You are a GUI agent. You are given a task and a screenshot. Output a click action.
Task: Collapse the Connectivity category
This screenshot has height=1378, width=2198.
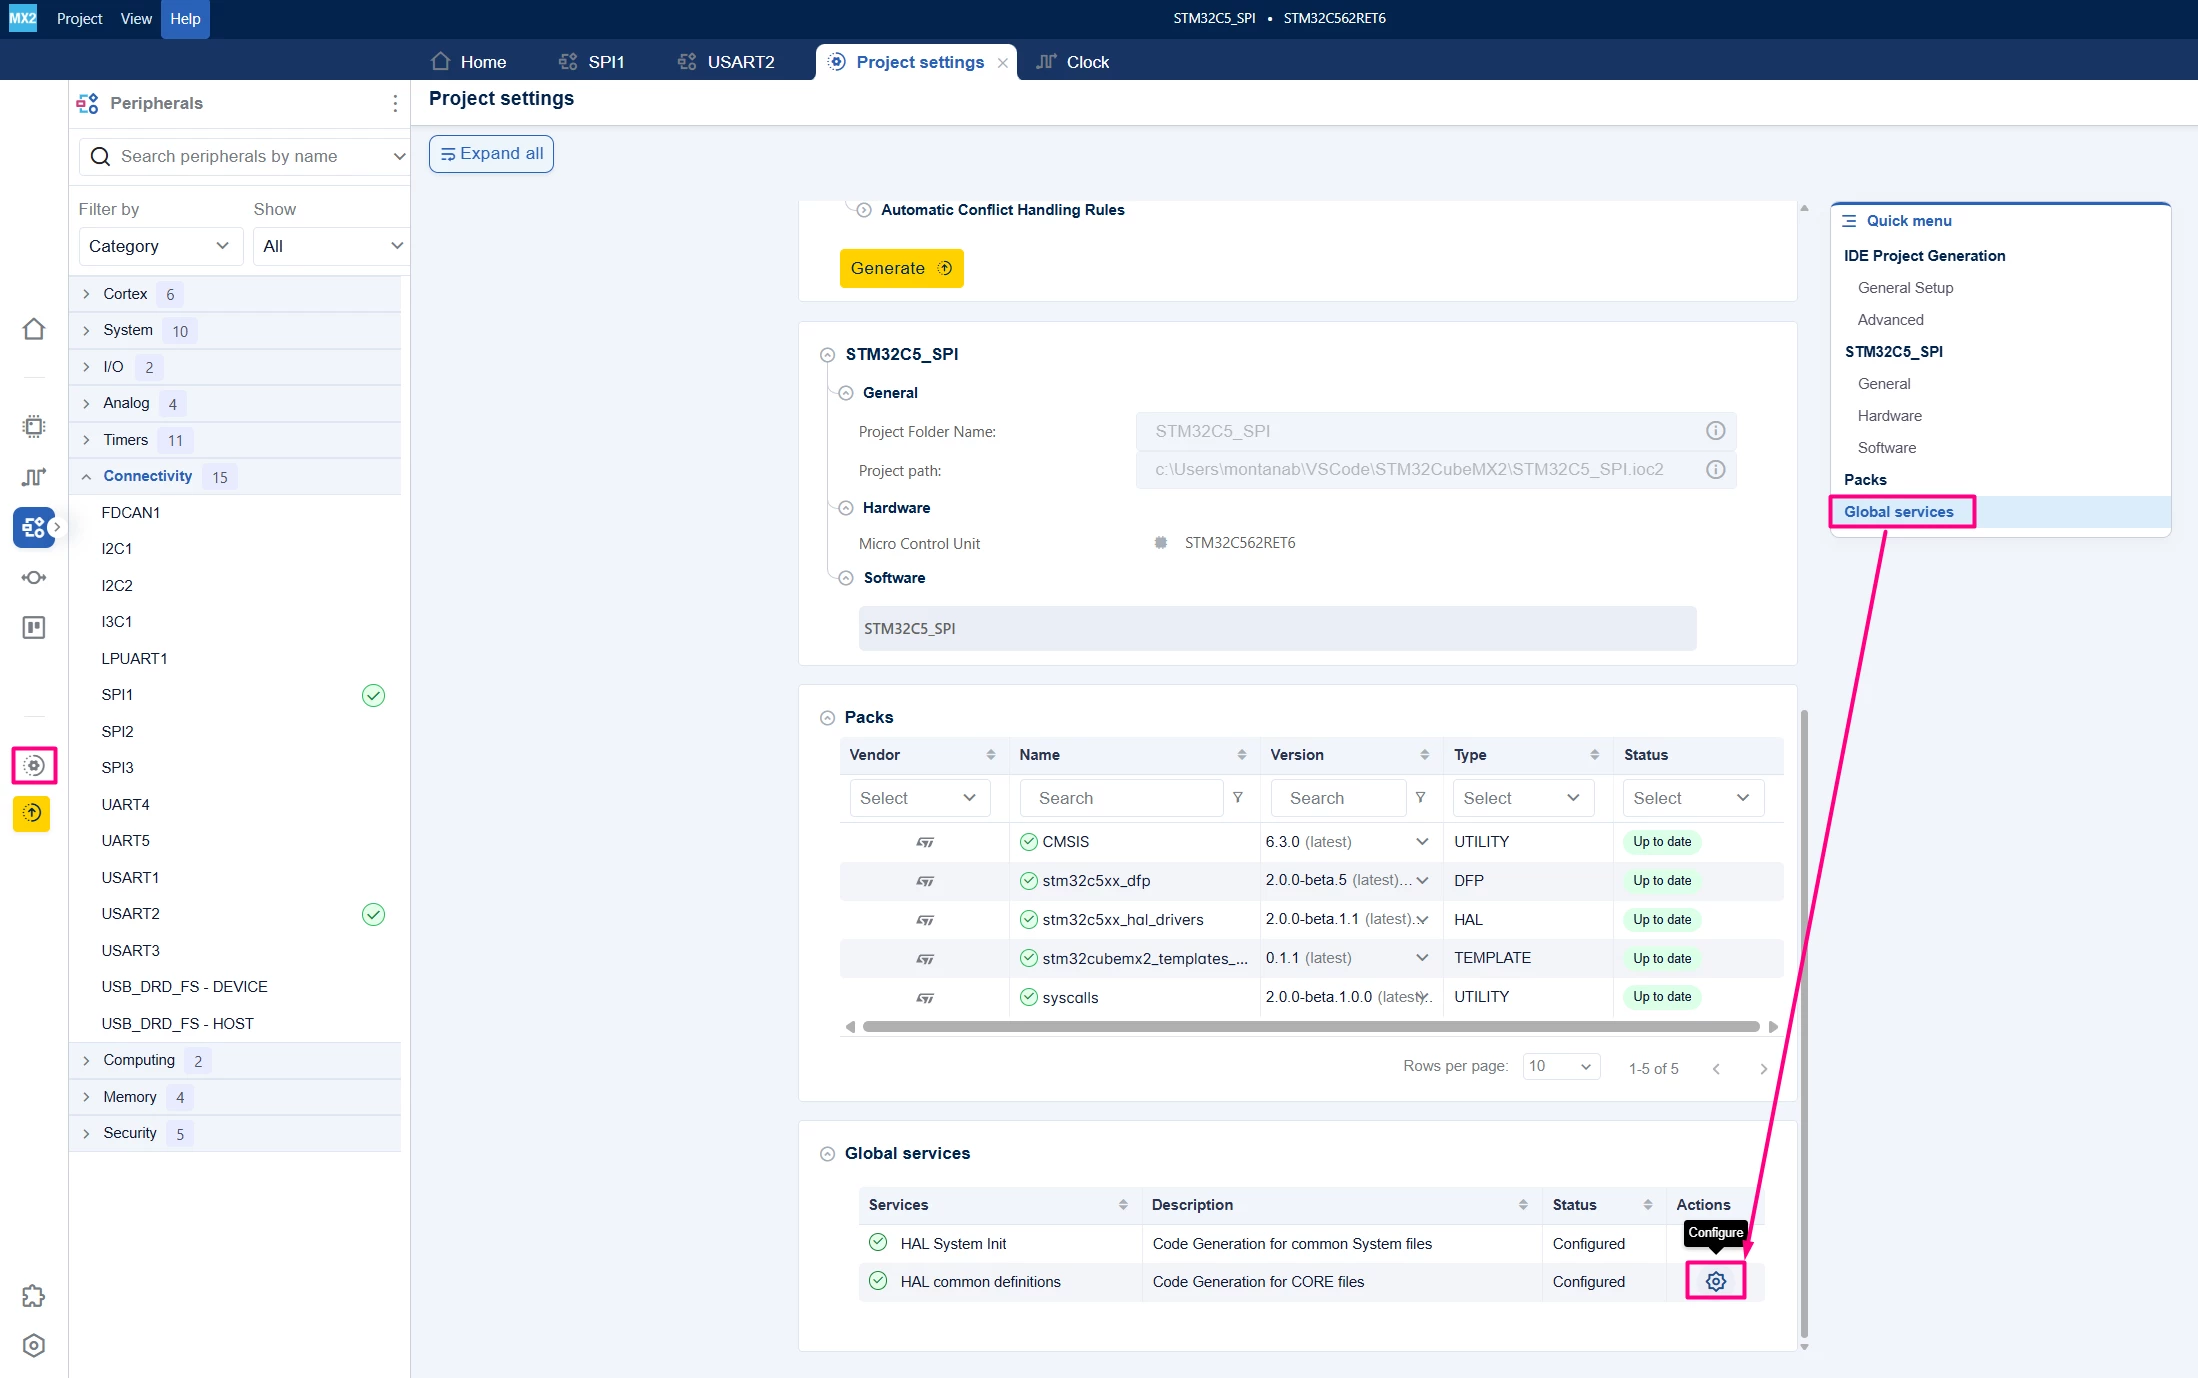(87, 476)
